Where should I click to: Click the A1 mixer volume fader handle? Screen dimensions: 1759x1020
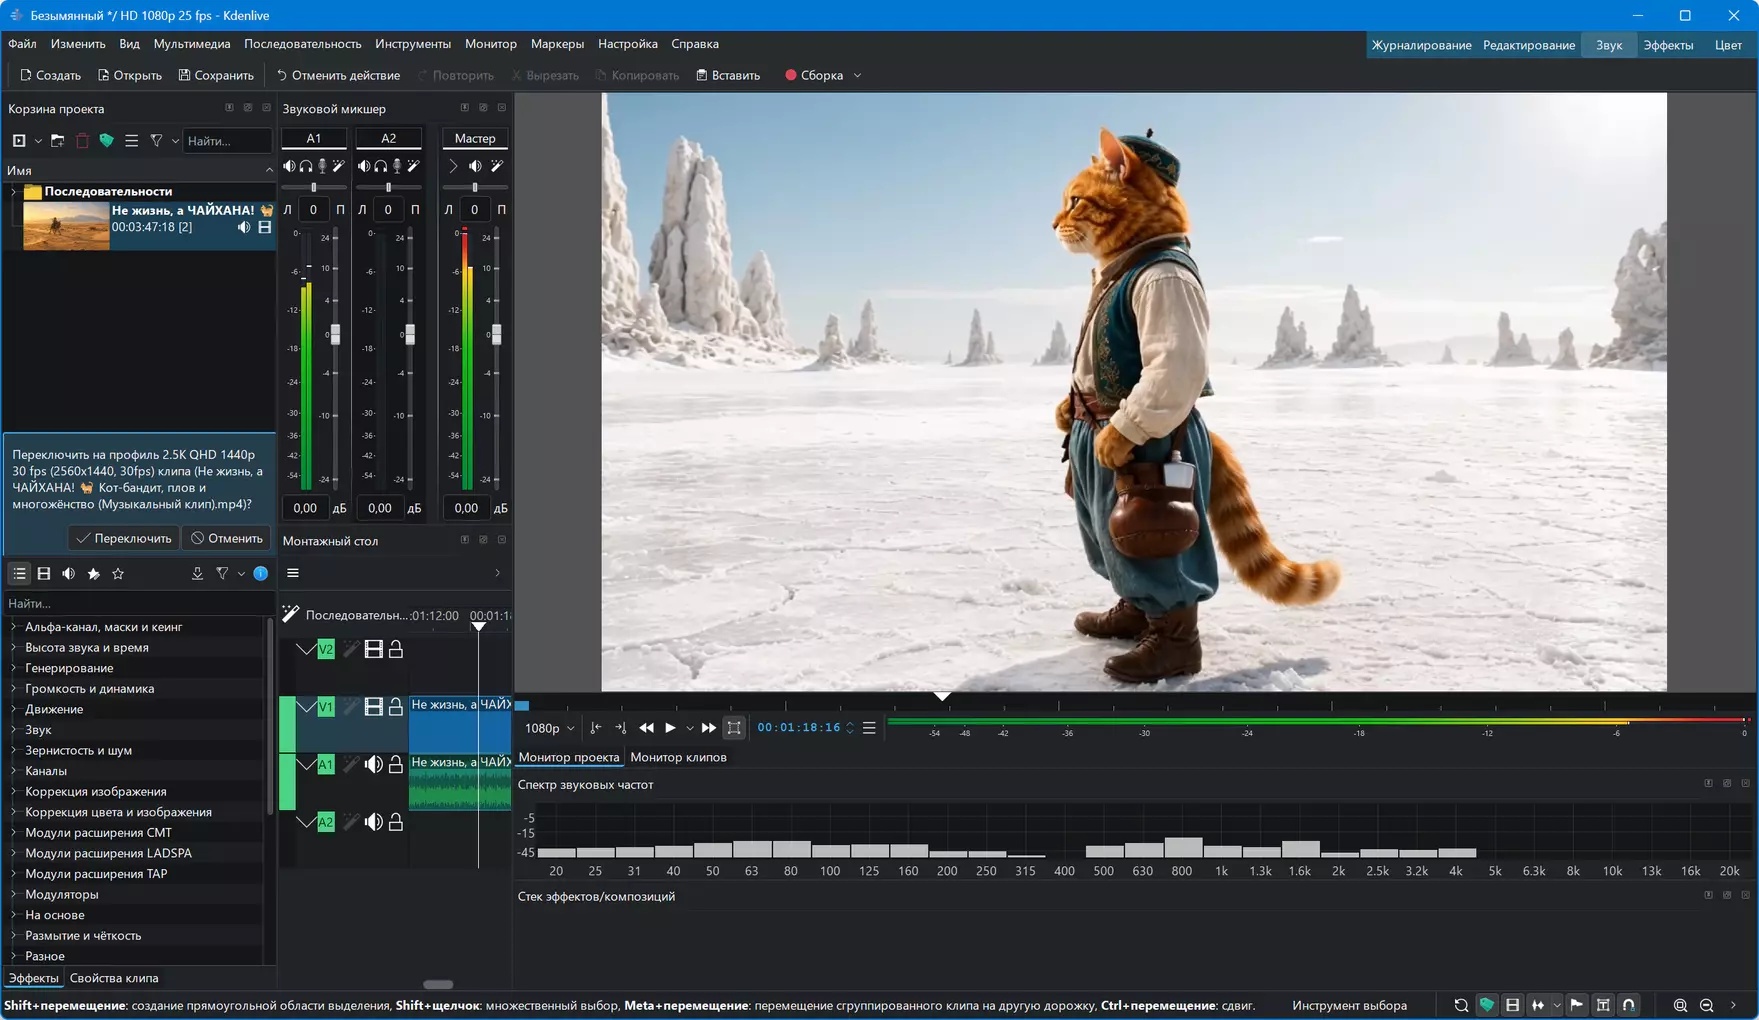(x=335, y=334)
